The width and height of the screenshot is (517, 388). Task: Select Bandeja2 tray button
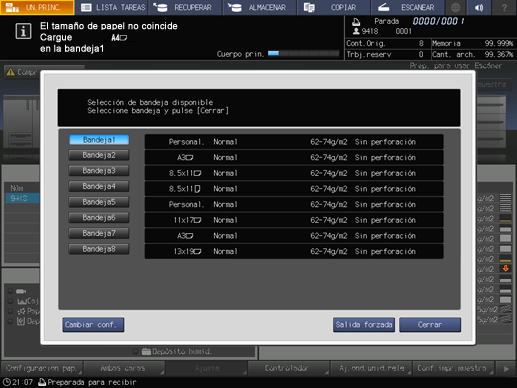point(99,155)
